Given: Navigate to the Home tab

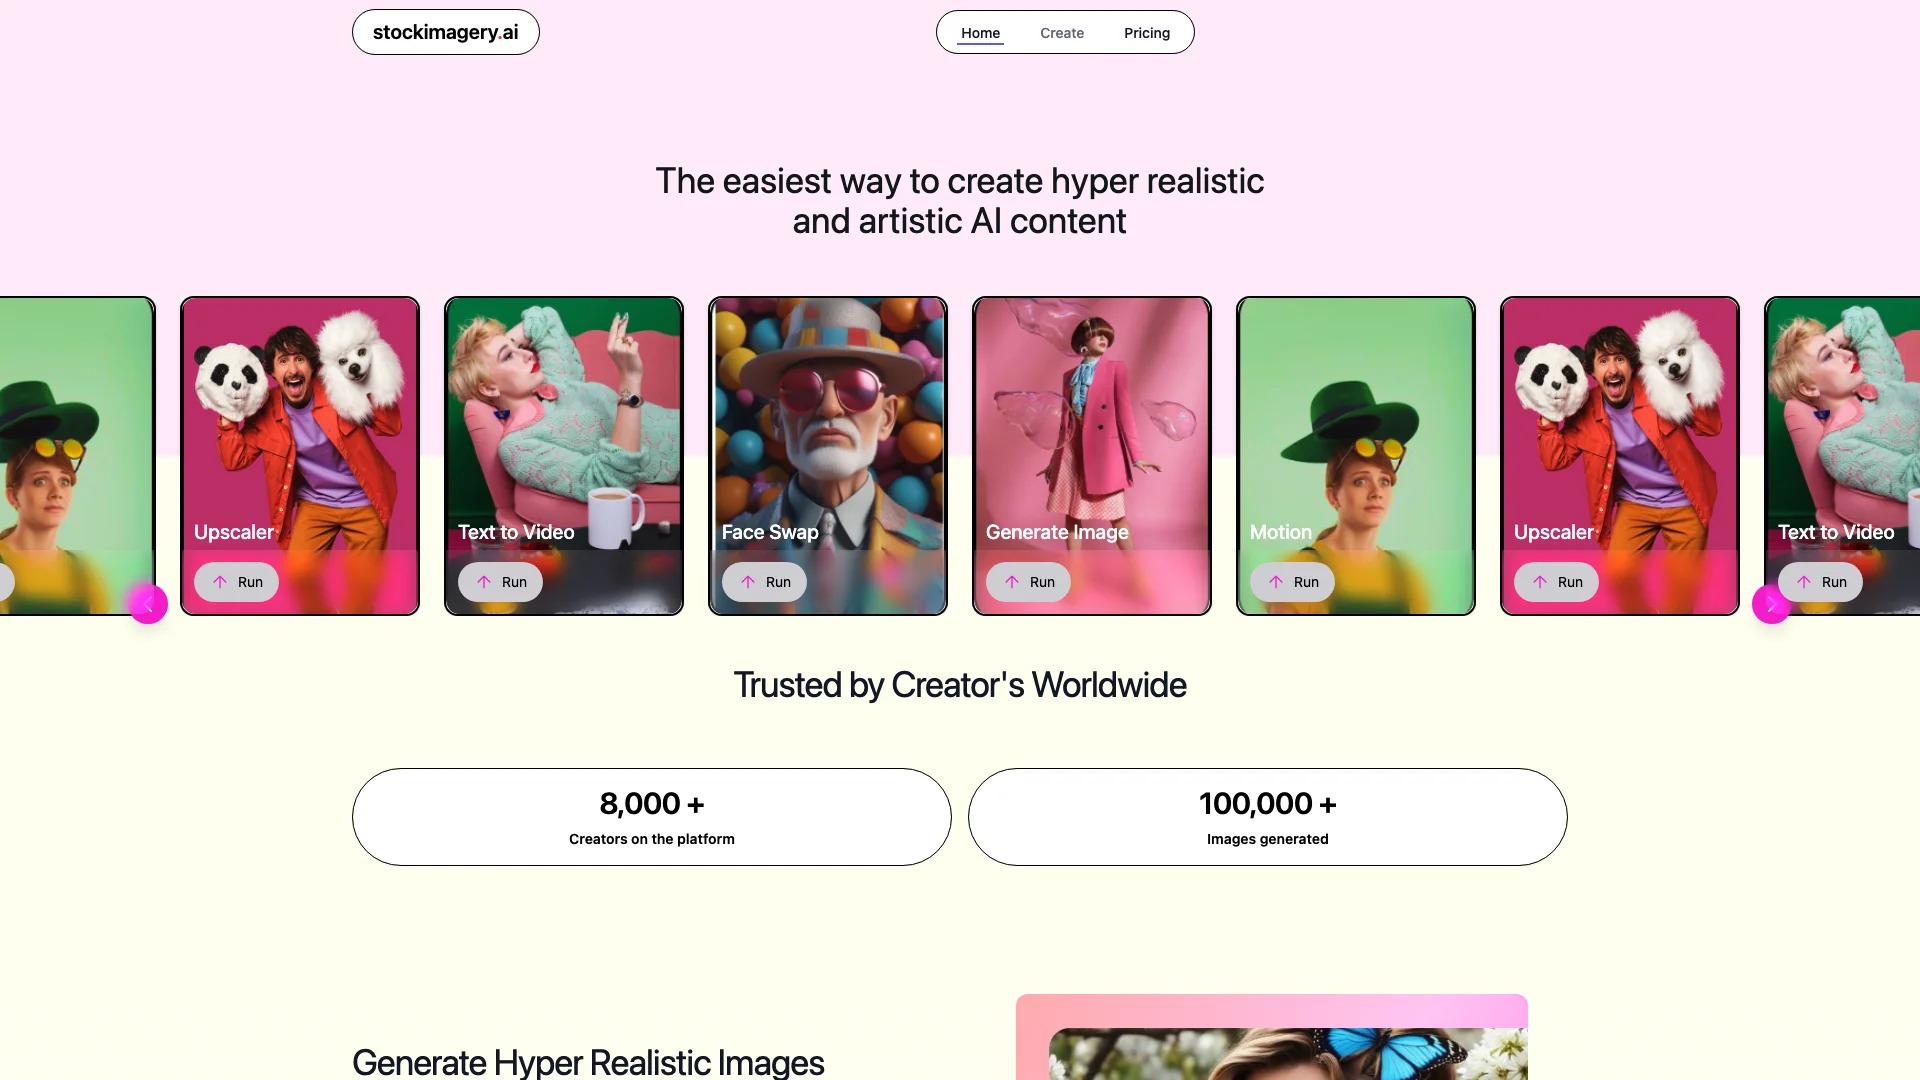Looking at the screenshot, I should click(980, 32).
